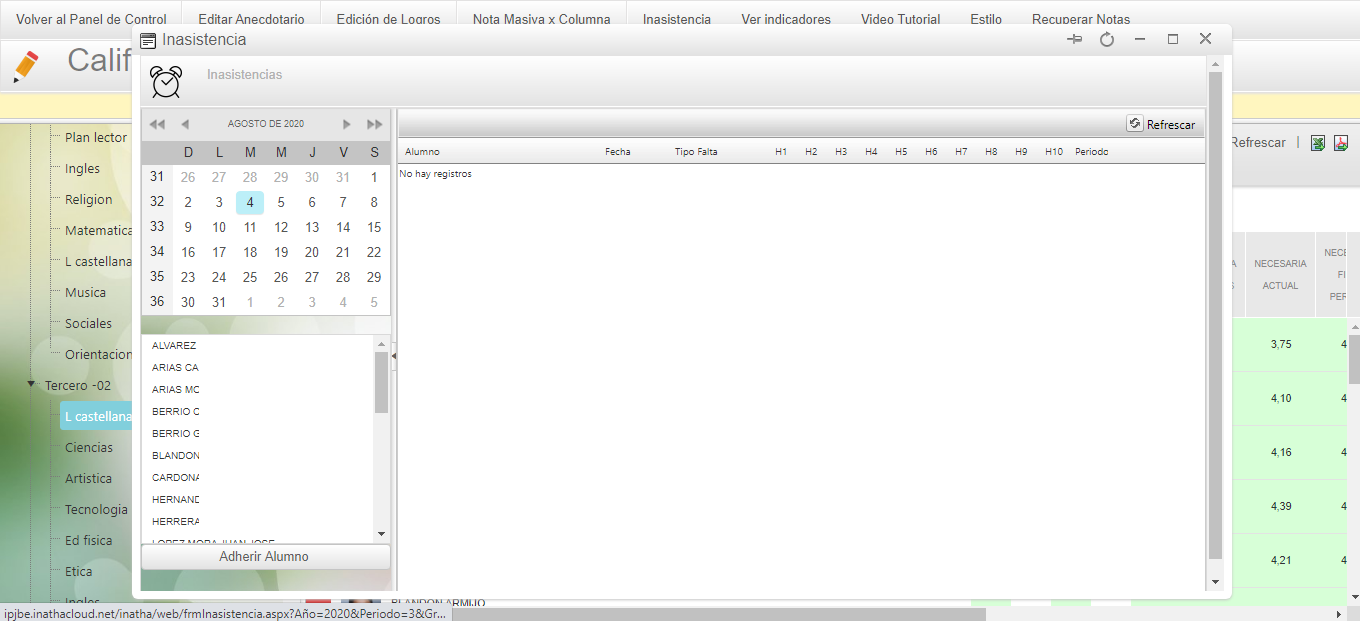
Task: Advance calendar to next month
Action: click(x=347, y=124)
